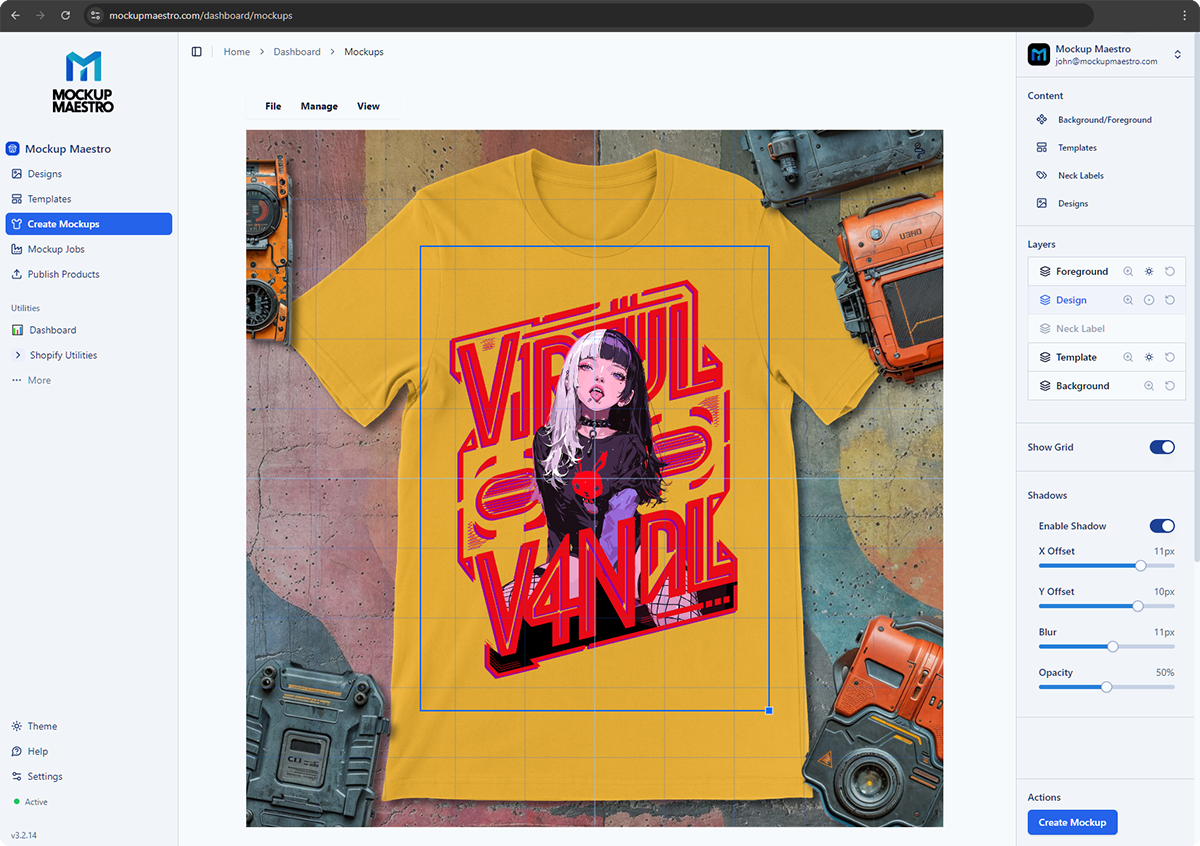Open the File menu
The width and height of the screenshot is (1200, 846).
click(273, 106)
